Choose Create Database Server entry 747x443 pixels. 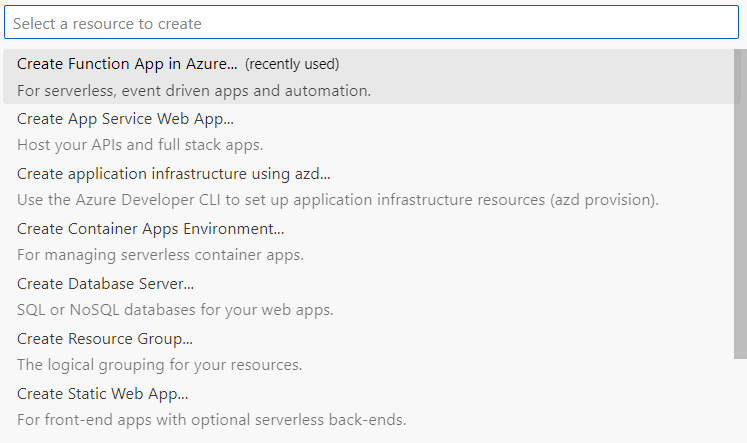[x=105, y=284]
